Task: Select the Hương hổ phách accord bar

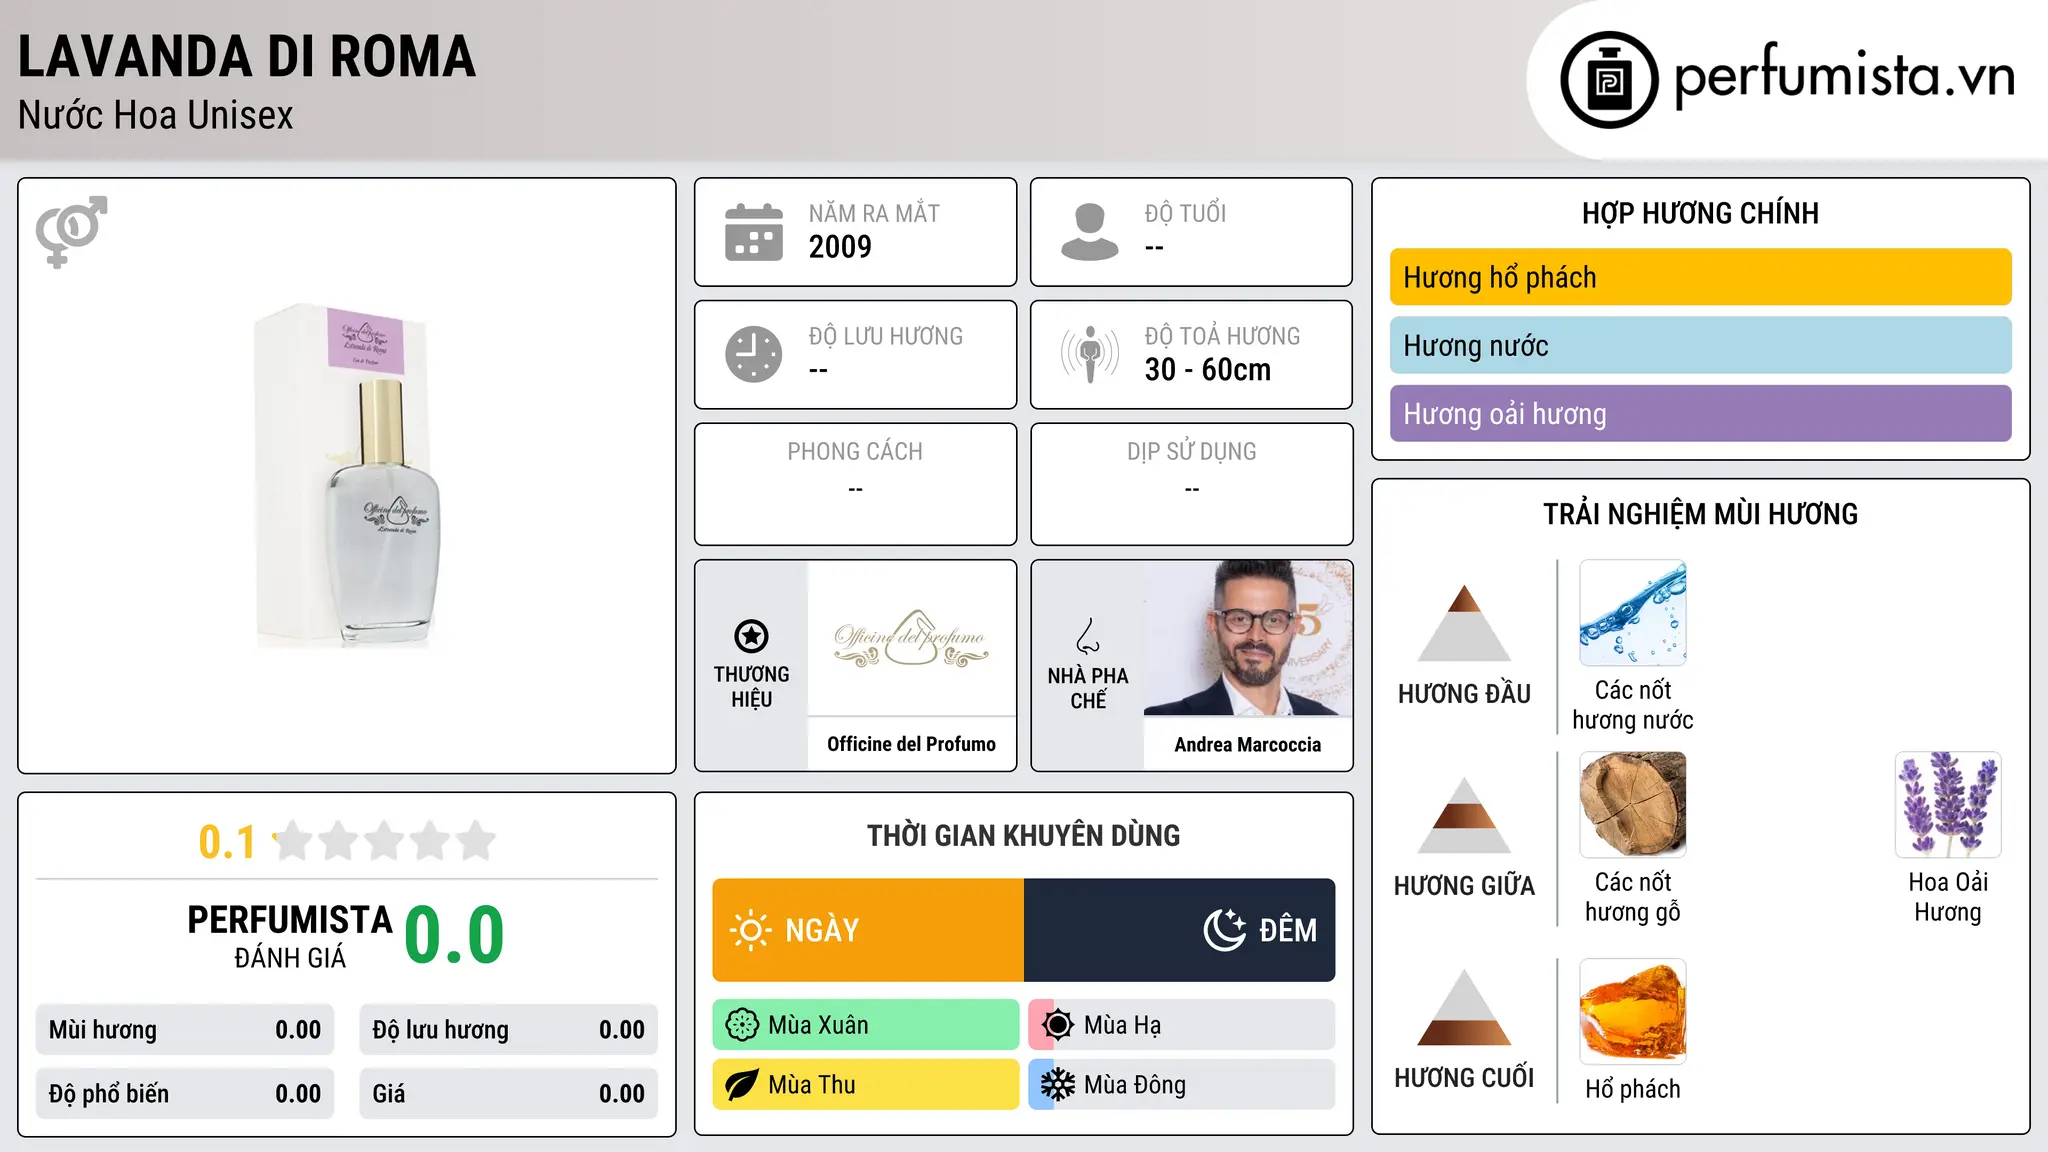Action: 1700,277
